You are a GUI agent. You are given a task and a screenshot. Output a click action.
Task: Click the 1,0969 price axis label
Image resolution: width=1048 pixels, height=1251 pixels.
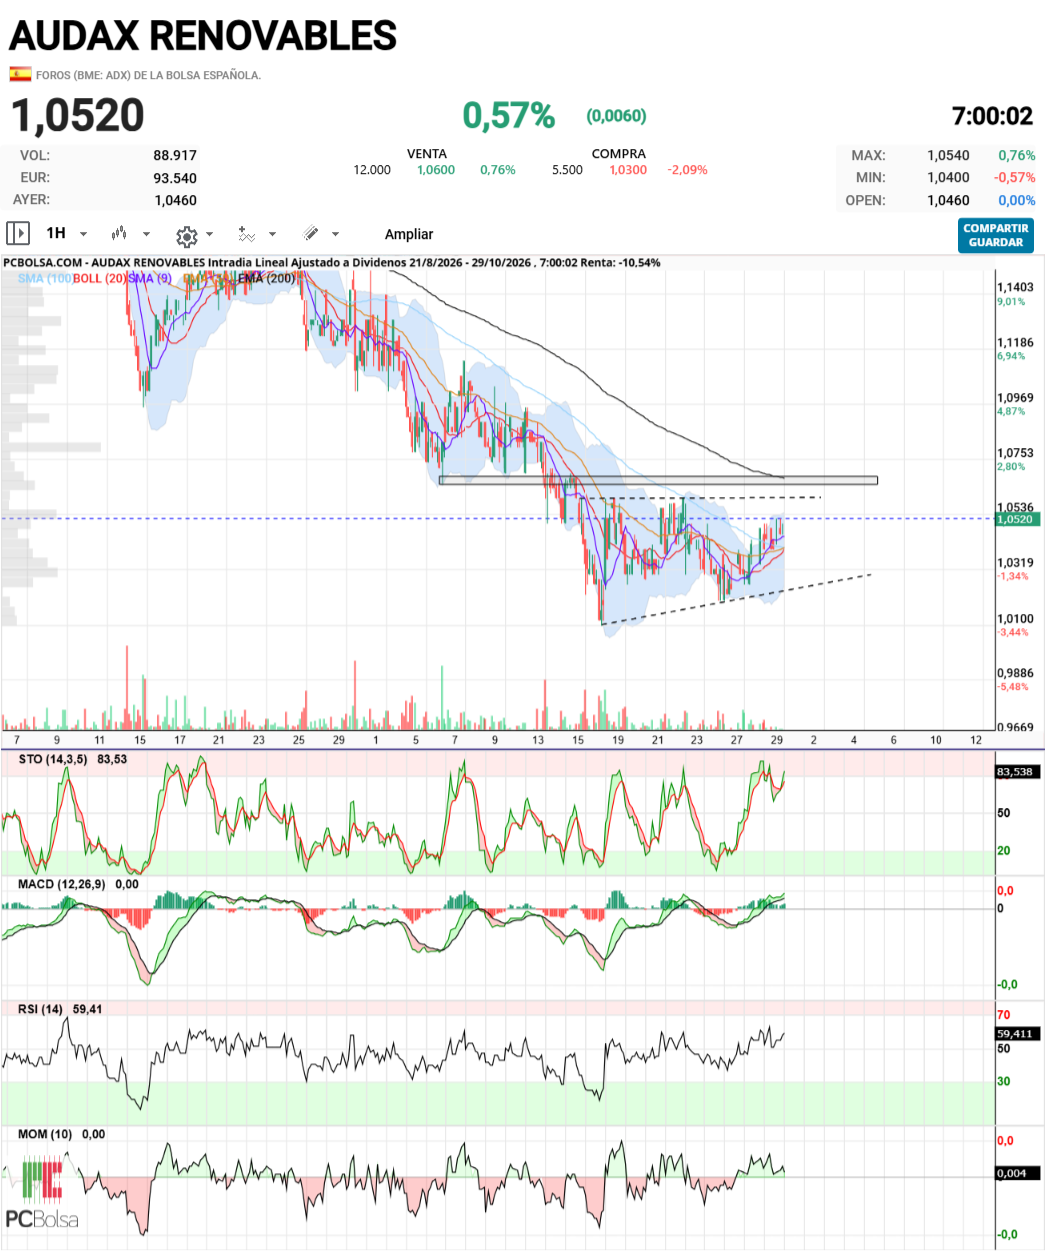[1015, 398]
